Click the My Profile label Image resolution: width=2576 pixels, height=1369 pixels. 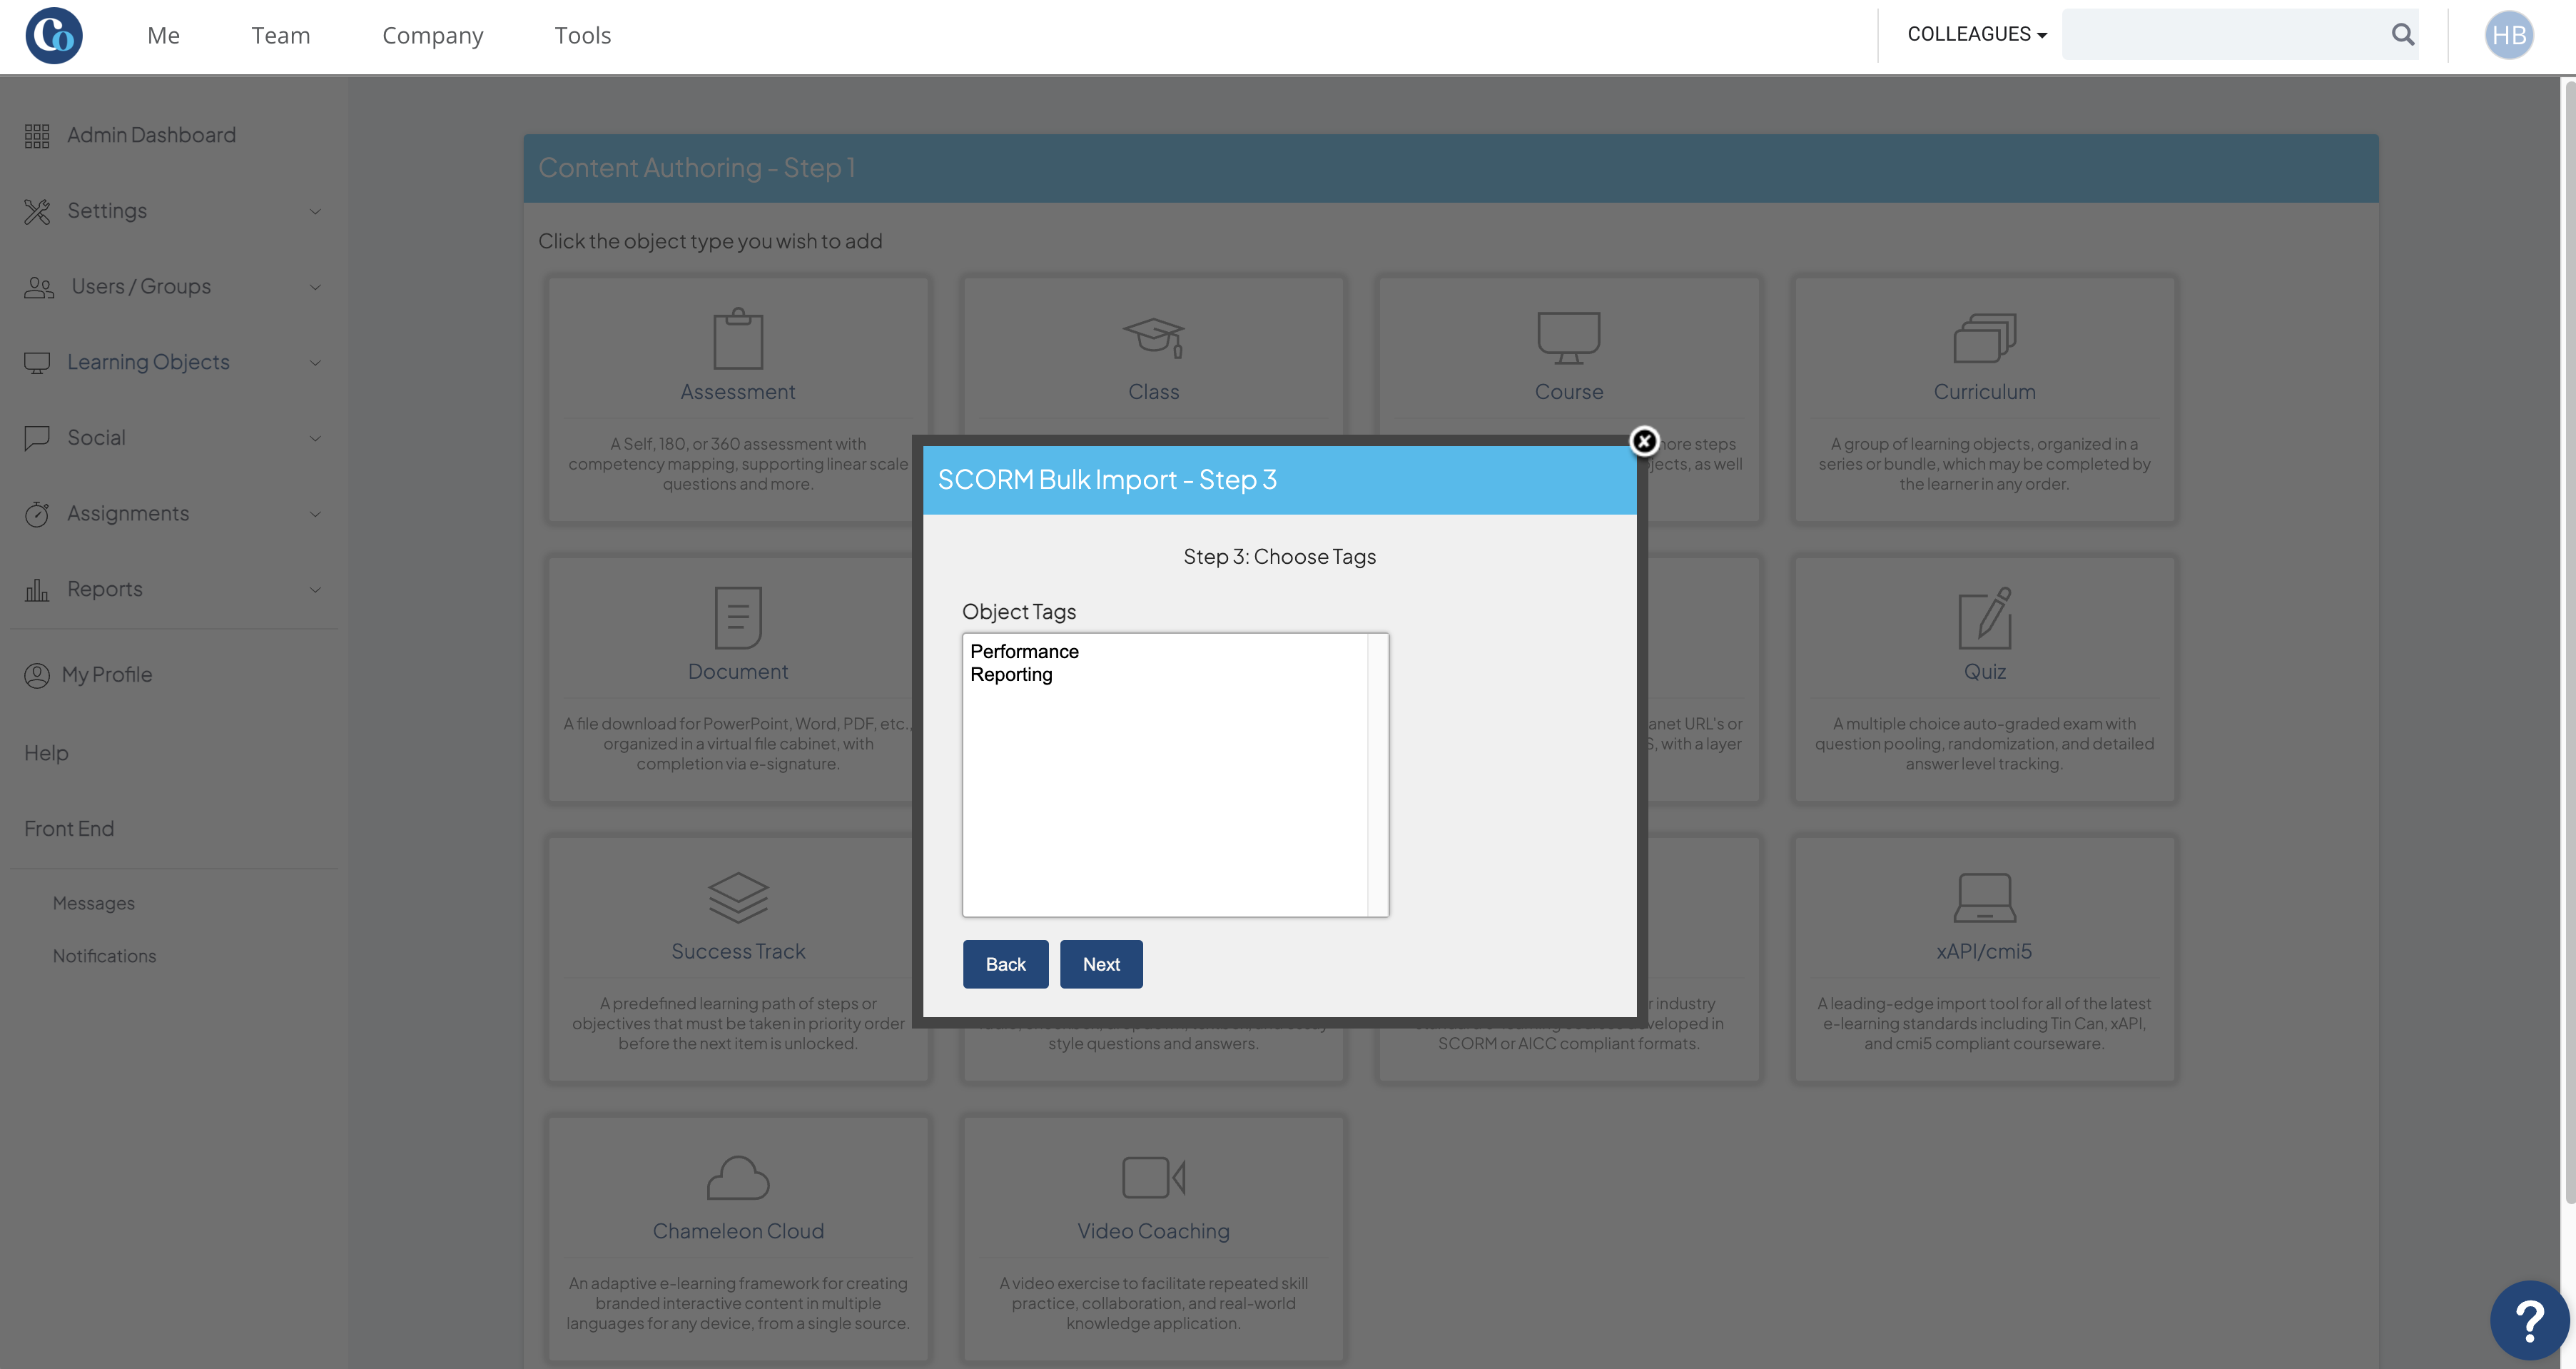coord(107,675)
